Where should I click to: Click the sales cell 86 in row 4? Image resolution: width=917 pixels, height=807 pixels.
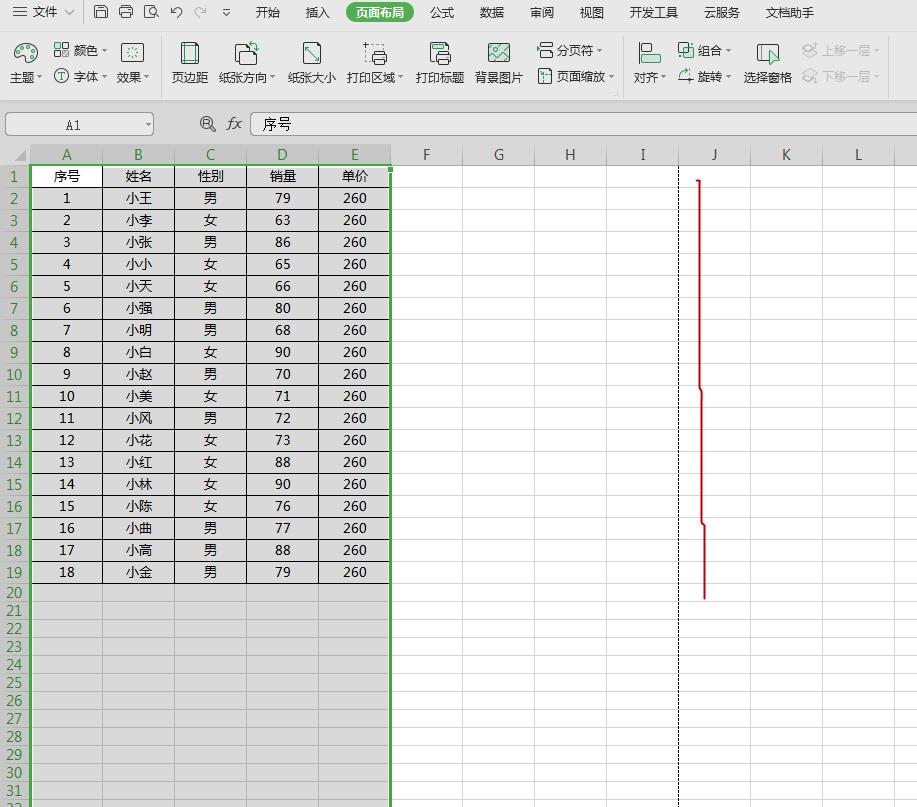click(282, 242)
